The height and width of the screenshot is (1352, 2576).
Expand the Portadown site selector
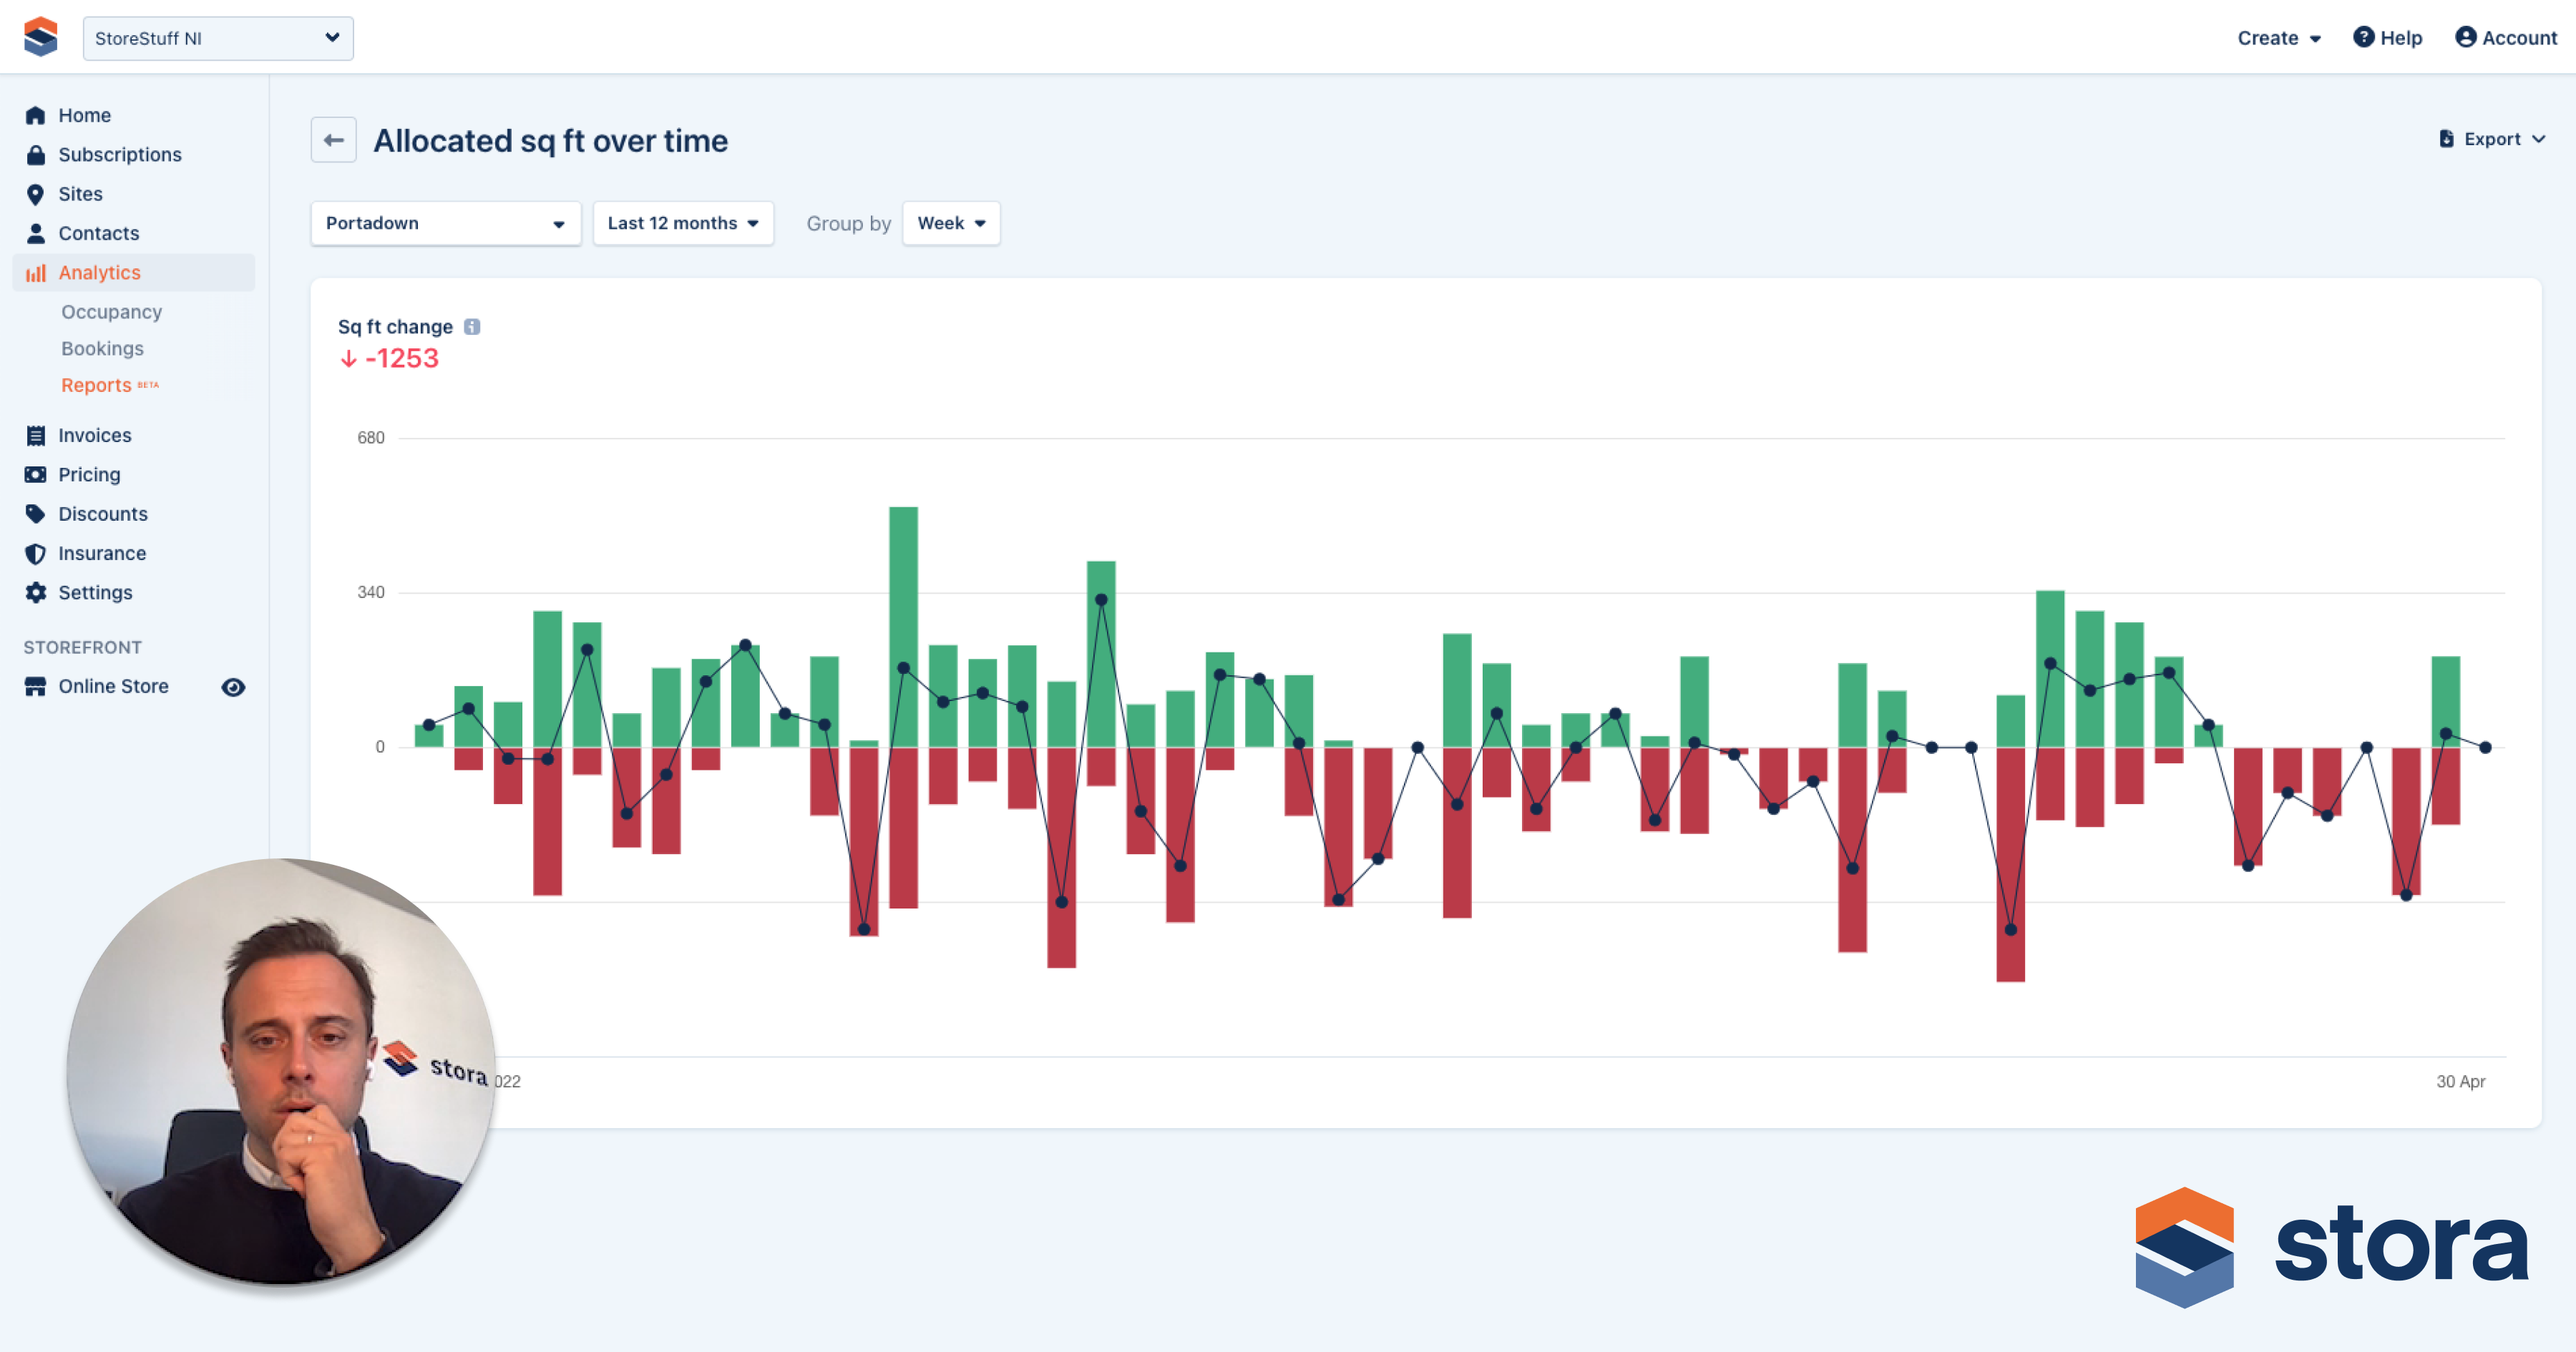point(445,223)
